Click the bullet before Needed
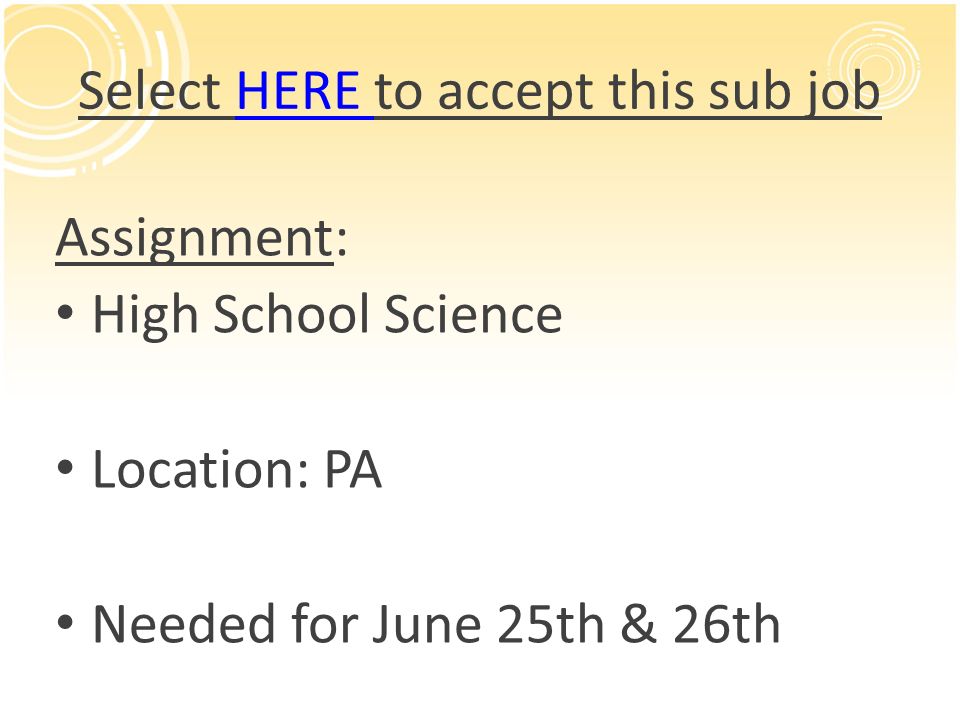960x720 pixels. (x=65, y=623)
